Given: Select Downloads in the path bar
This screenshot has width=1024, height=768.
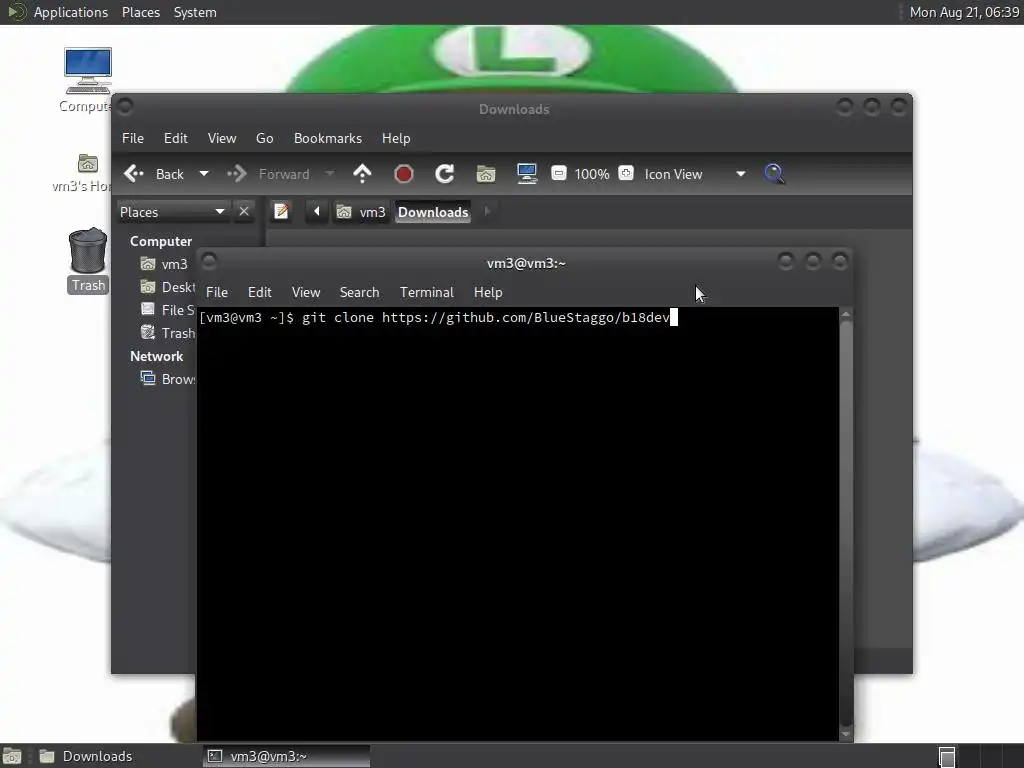Looking at the screenshot, I should click(x=433, y=212).
